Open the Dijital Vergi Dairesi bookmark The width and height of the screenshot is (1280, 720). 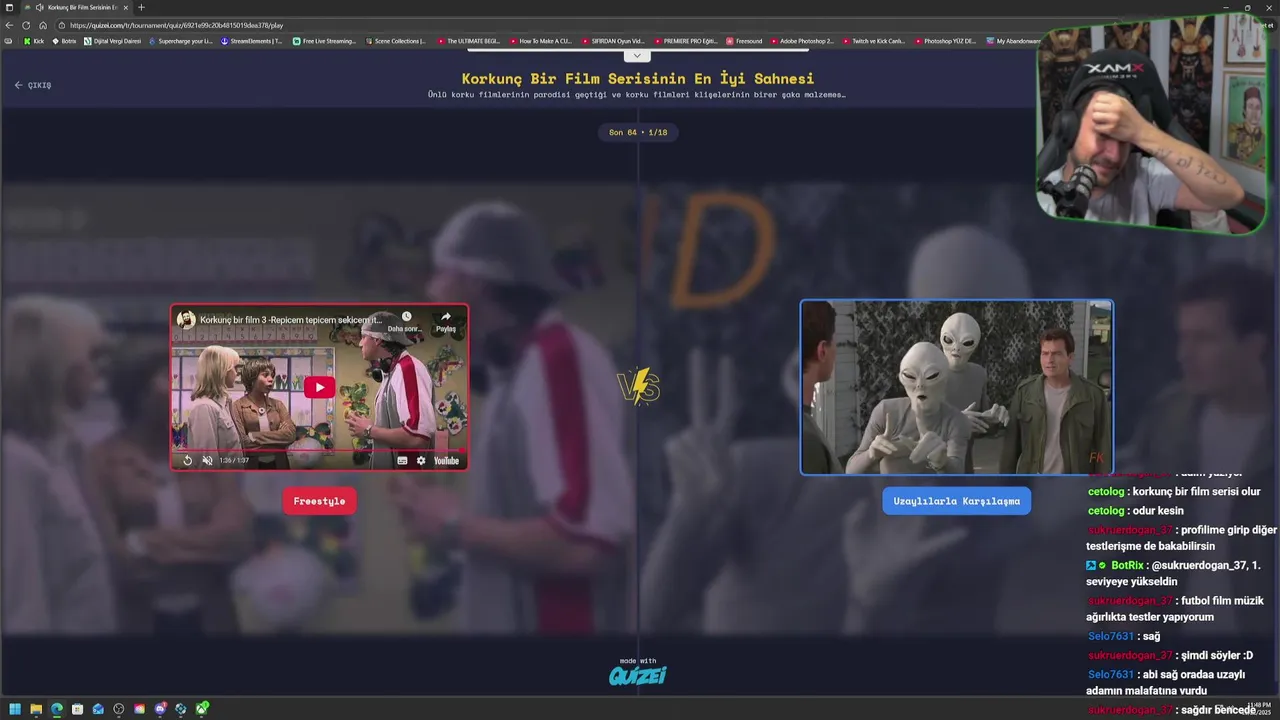(x=113, y=41)
